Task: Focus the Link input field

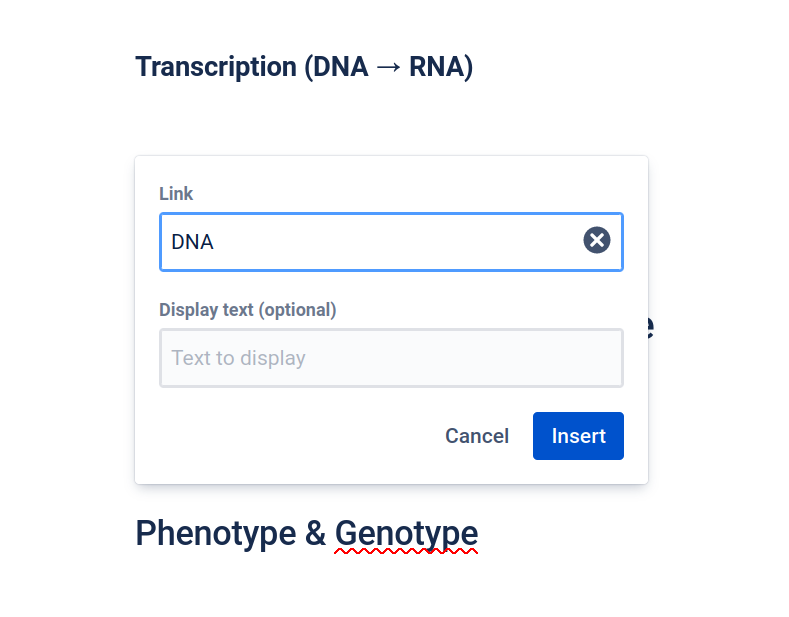Action: point(391,242)
